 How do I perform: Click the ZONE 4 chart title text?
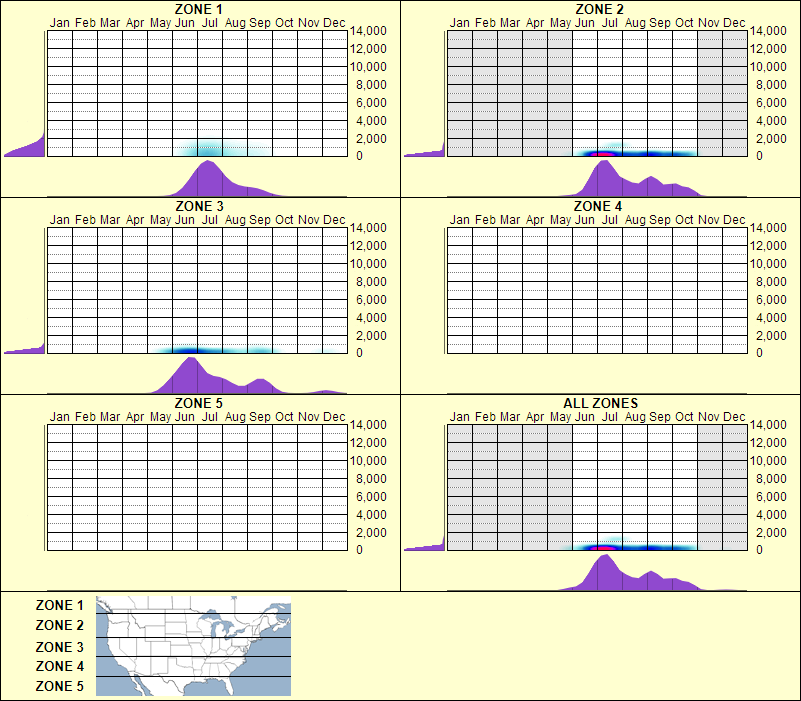click(599, 208)
